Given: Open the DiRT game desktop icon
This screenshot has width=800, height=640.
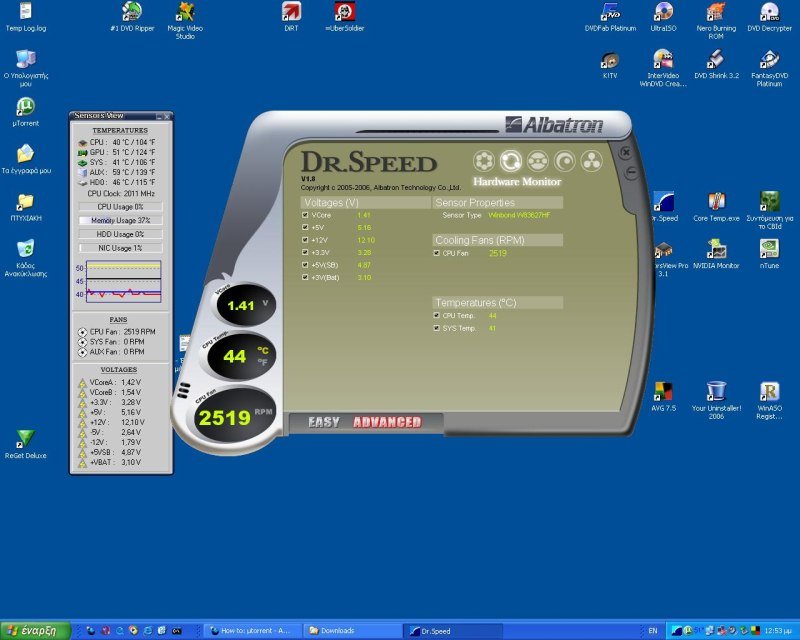Looking at the screenshot, I should pos(291,17).
